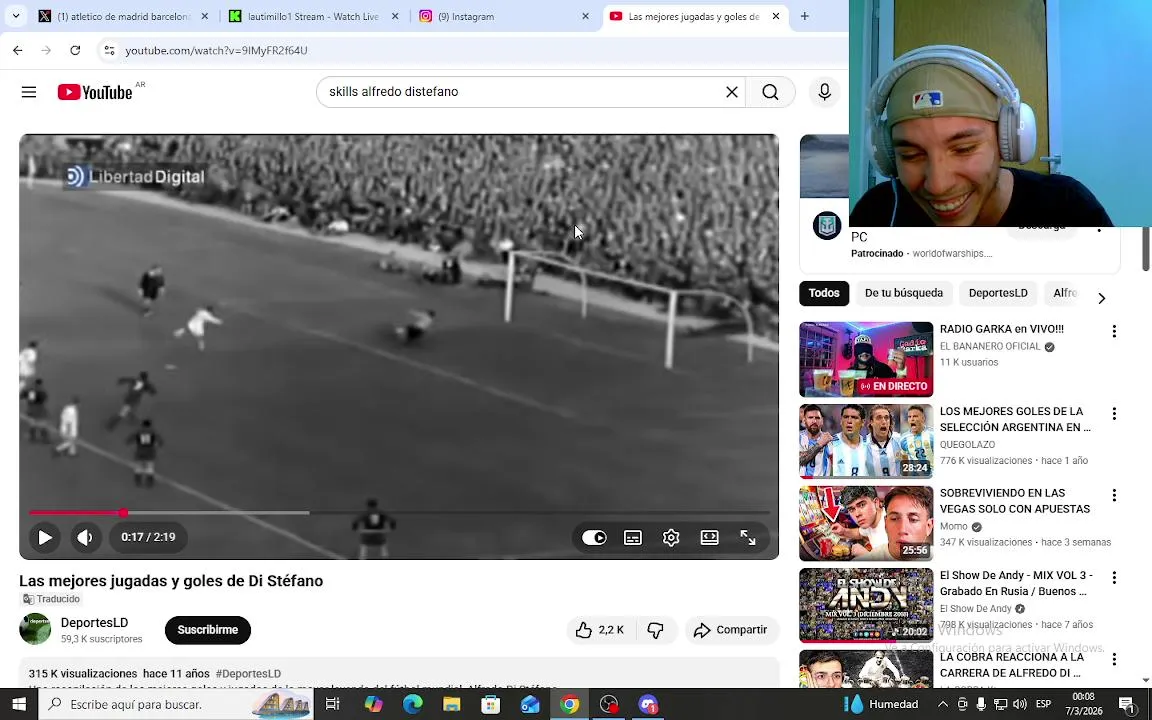The image size is (1152, 720).
Task: Switch to the Instagram browser tab
Action: coord(504,16)
